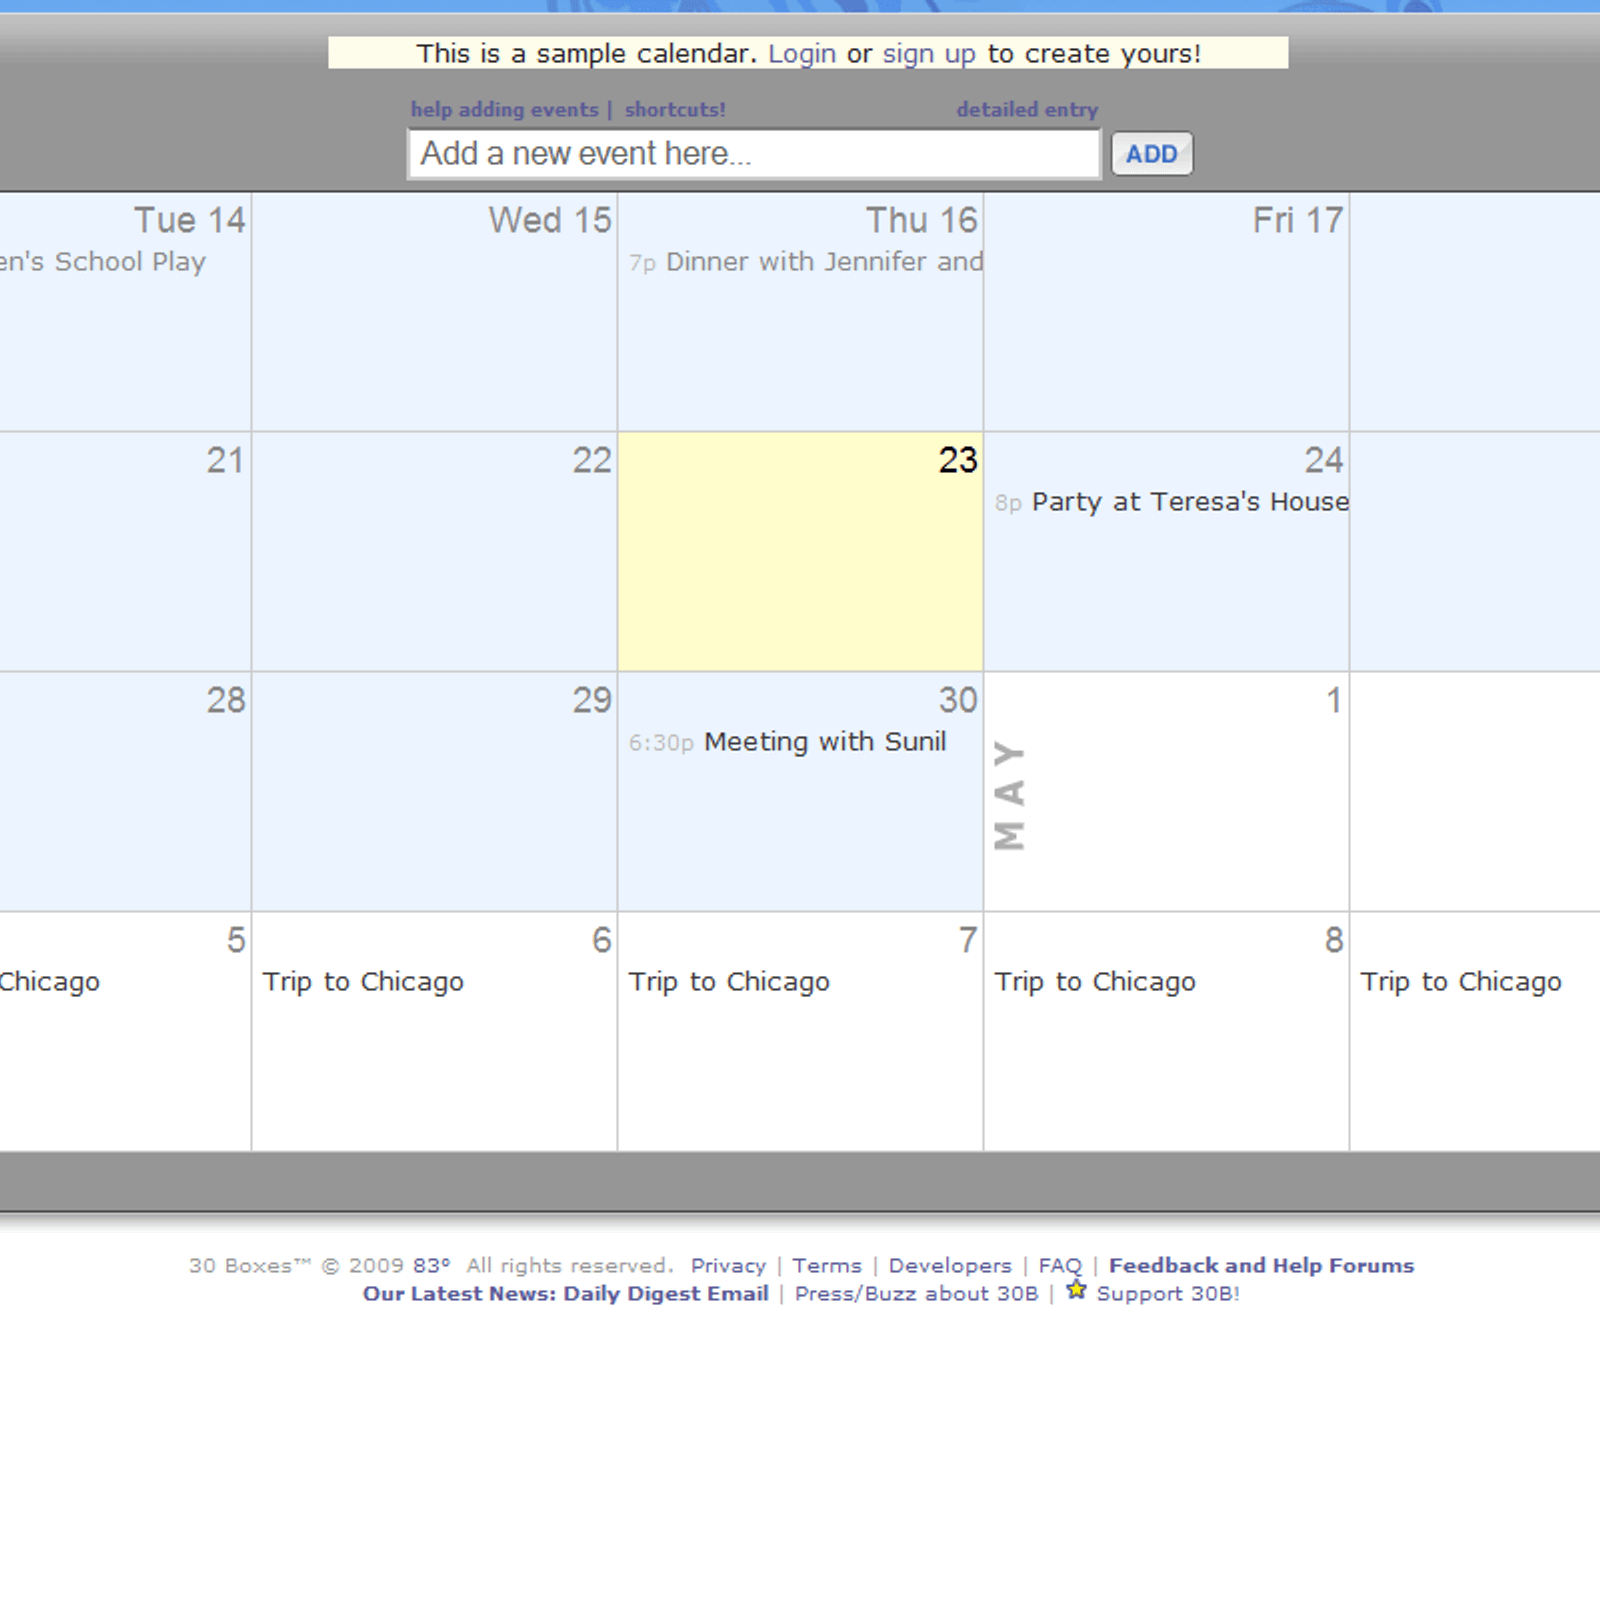Open Trip to Chicago in the day after 8
1600x1600 pixels.
pos(1461,982)
